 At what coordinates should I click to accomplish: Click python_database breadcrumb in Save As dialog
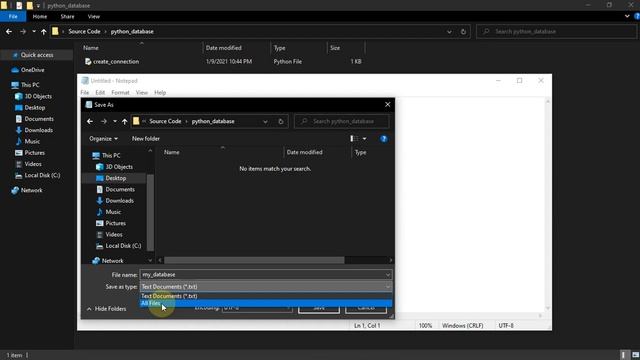coord(213,121)
